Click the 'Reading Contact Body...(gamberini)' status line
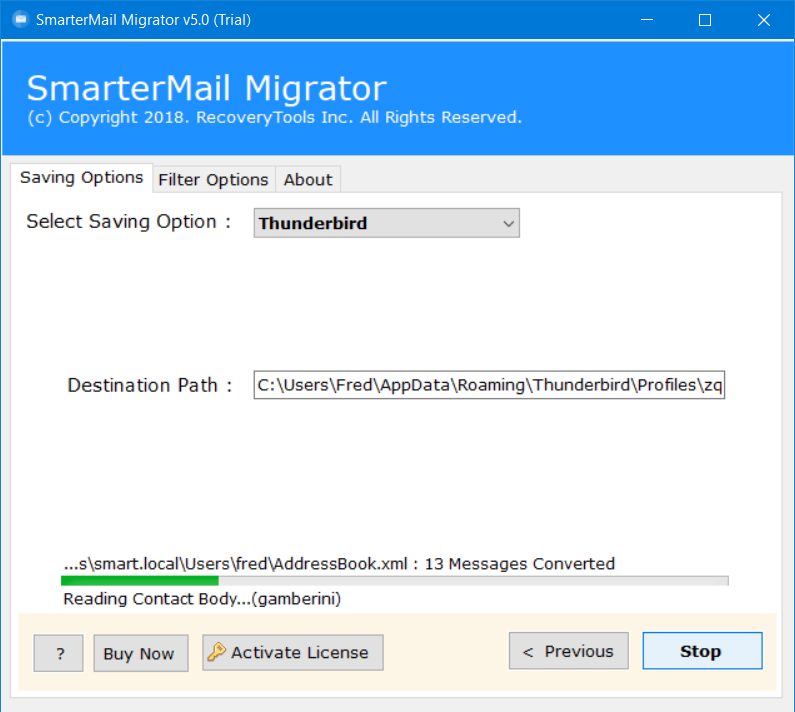This screenshot has width=795, height=712. click(x=202, y=599)
